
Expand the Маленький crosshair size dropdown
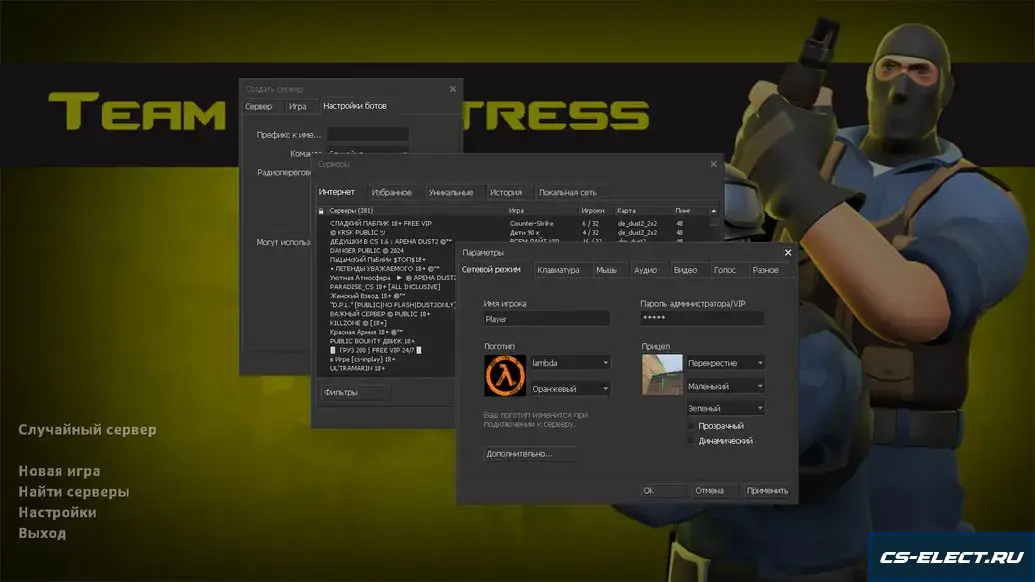725,386
